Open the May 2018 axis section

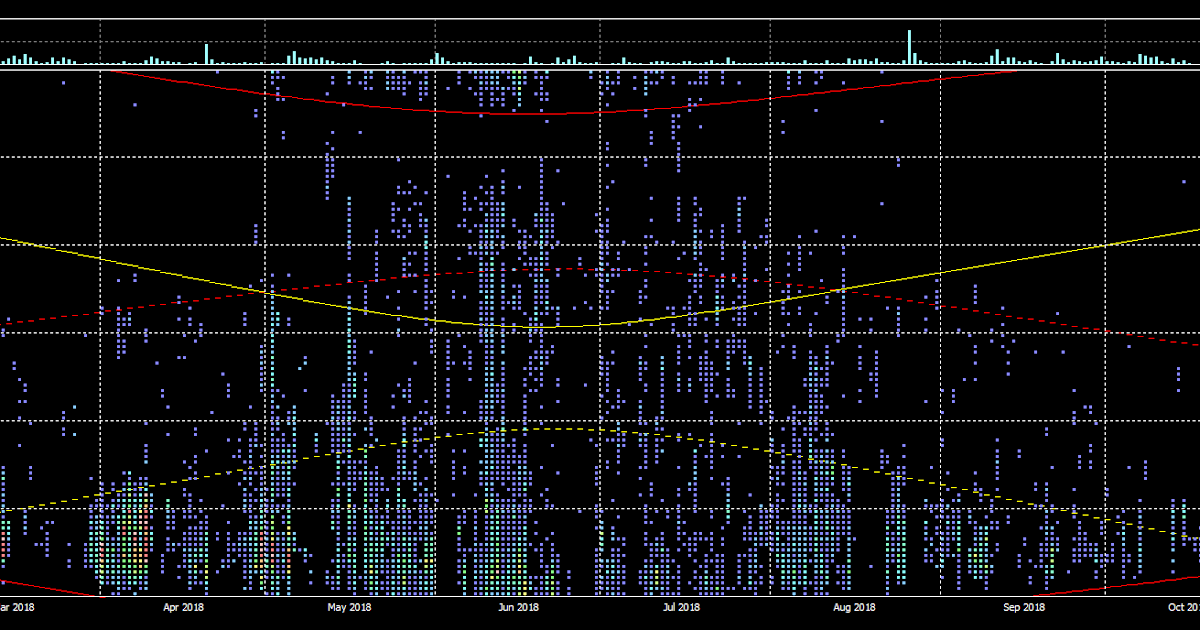tap(347, 607)
